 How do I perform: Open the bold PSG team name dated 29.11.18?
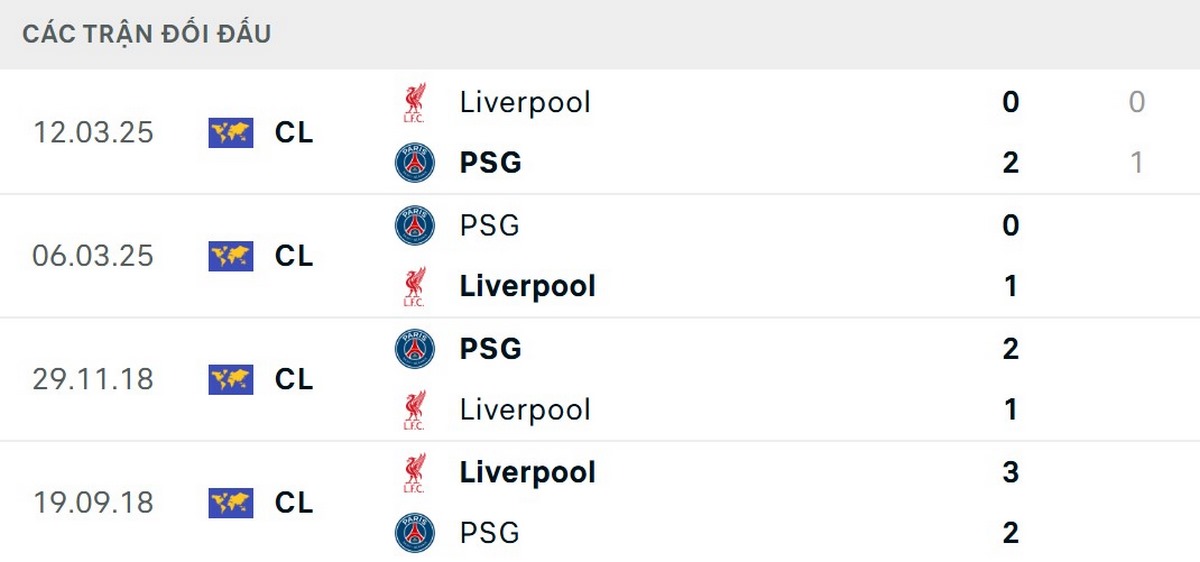[x=490, y=349]
